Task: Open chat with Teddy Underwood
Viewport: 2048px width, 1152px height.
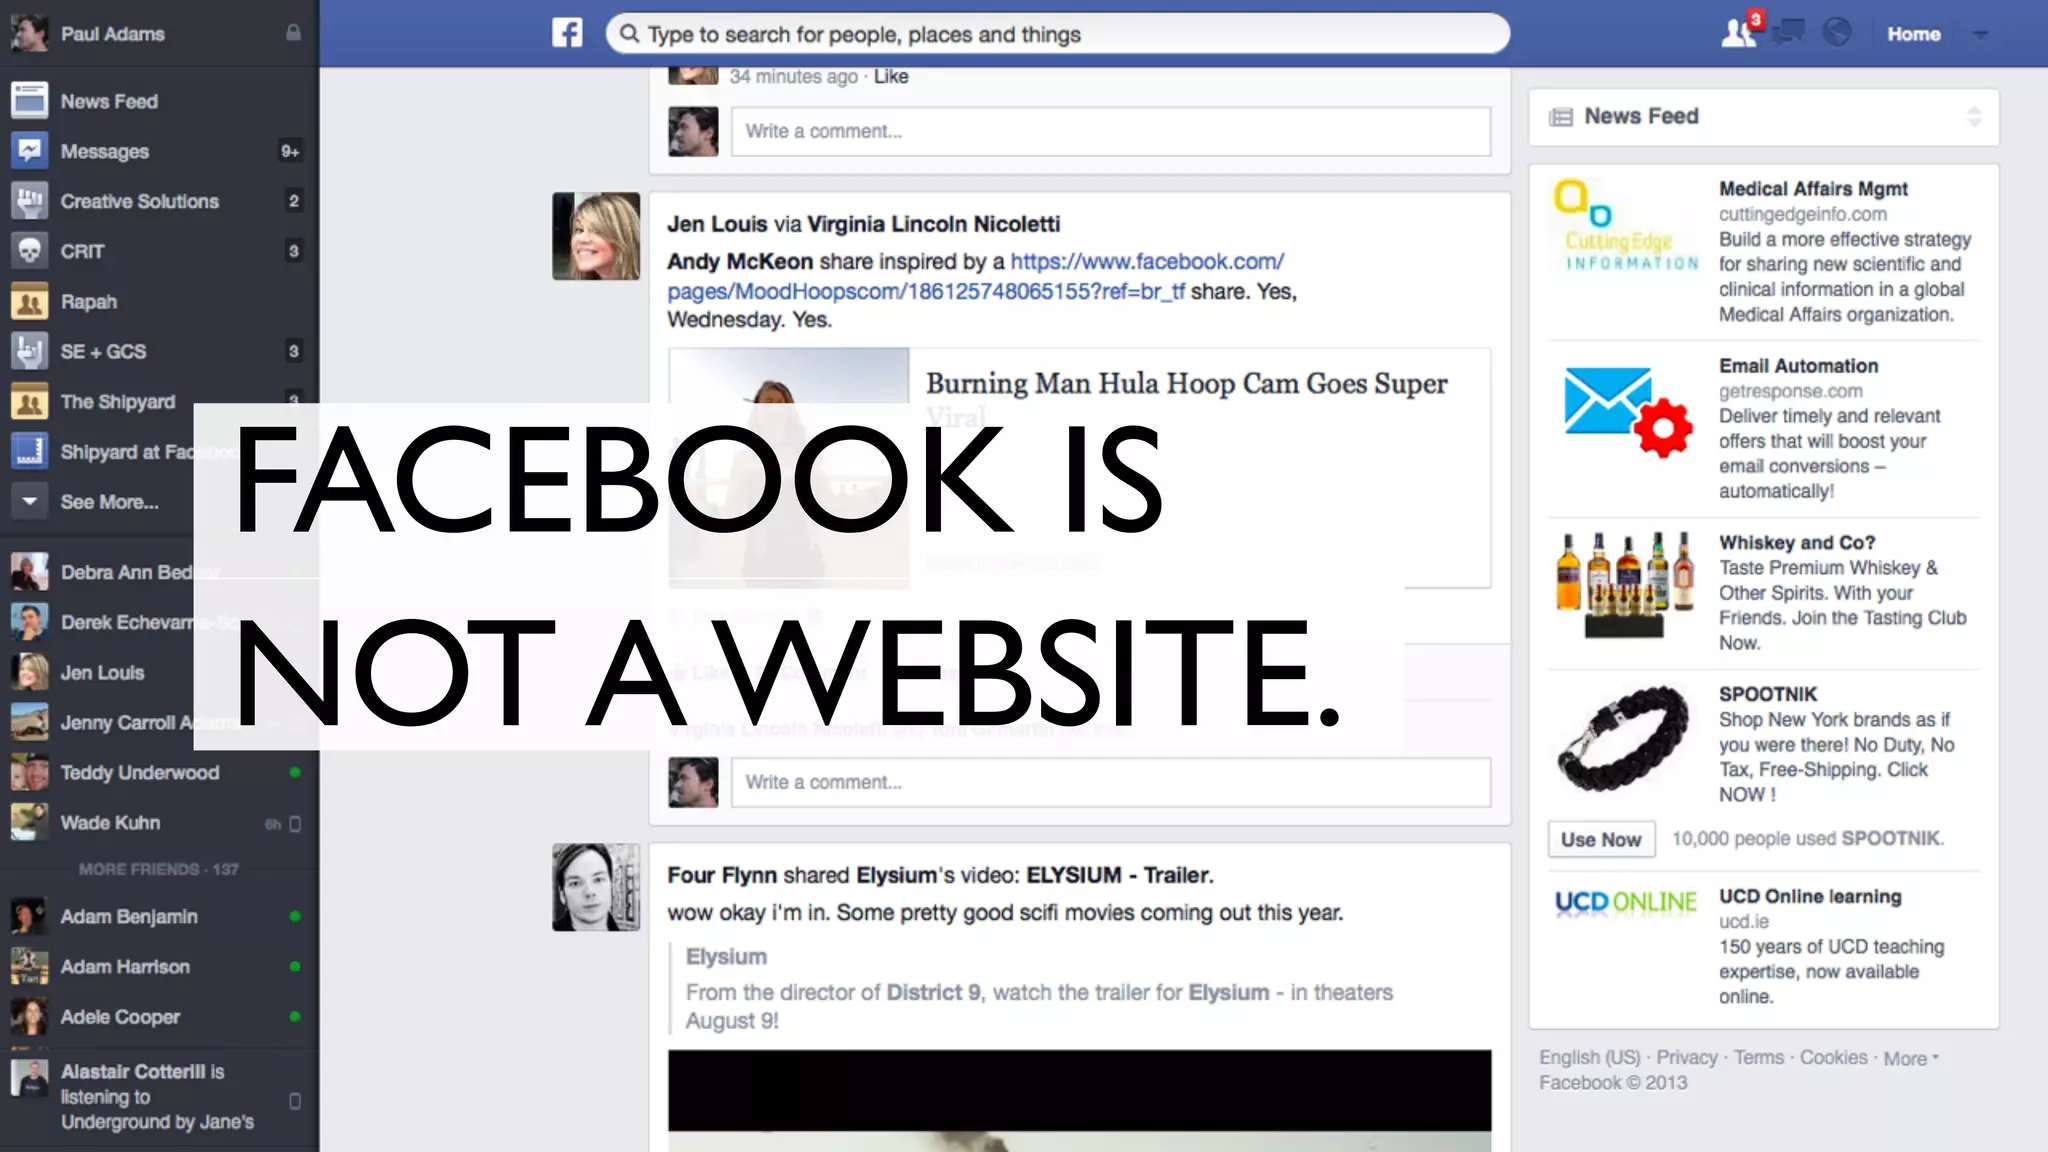Action: click(x=160, y=772)
